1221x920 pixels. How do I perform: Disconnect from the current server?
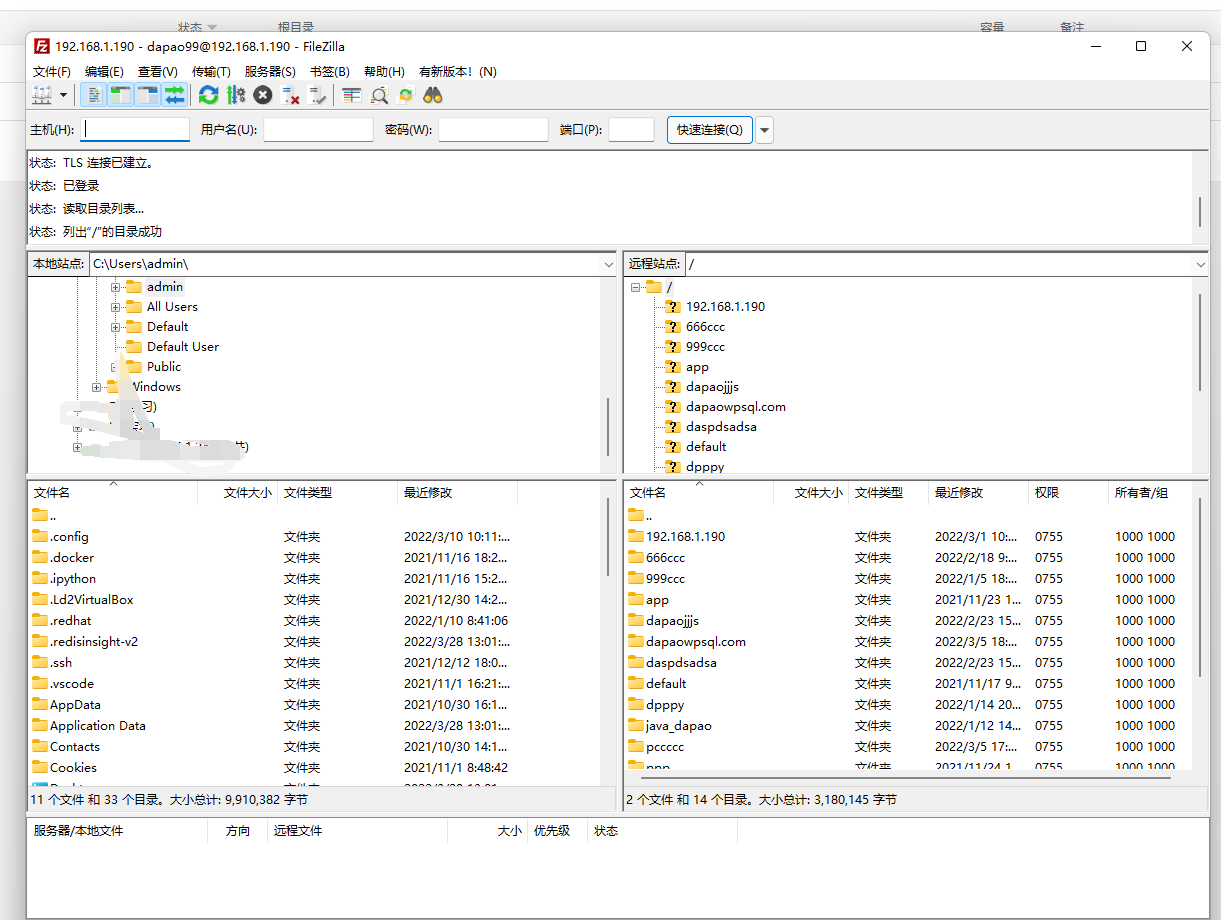291,95
